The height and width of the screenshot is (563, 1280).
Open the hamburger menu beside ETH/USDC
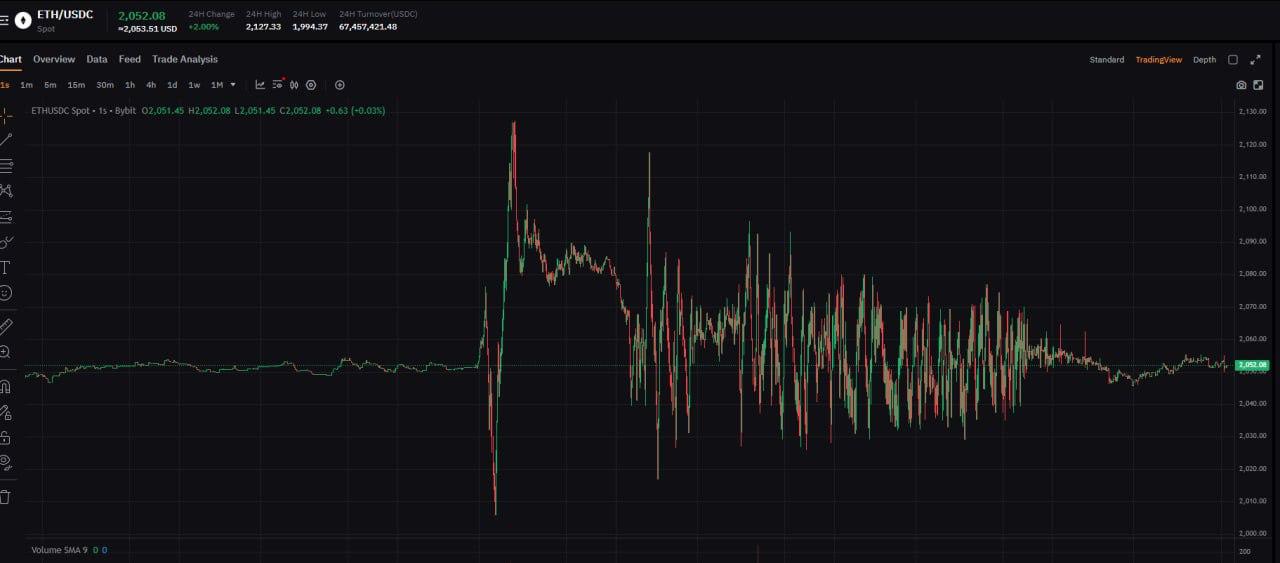4,20
